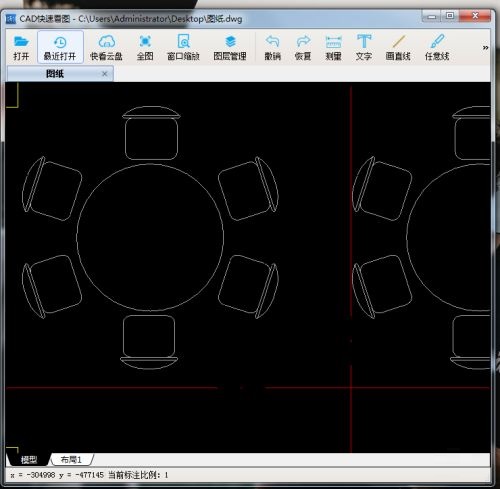500x489 pixels.
Task: Pick the 画直线 line drawing tool
Action: pyautogui.click(x=398, y=48)
